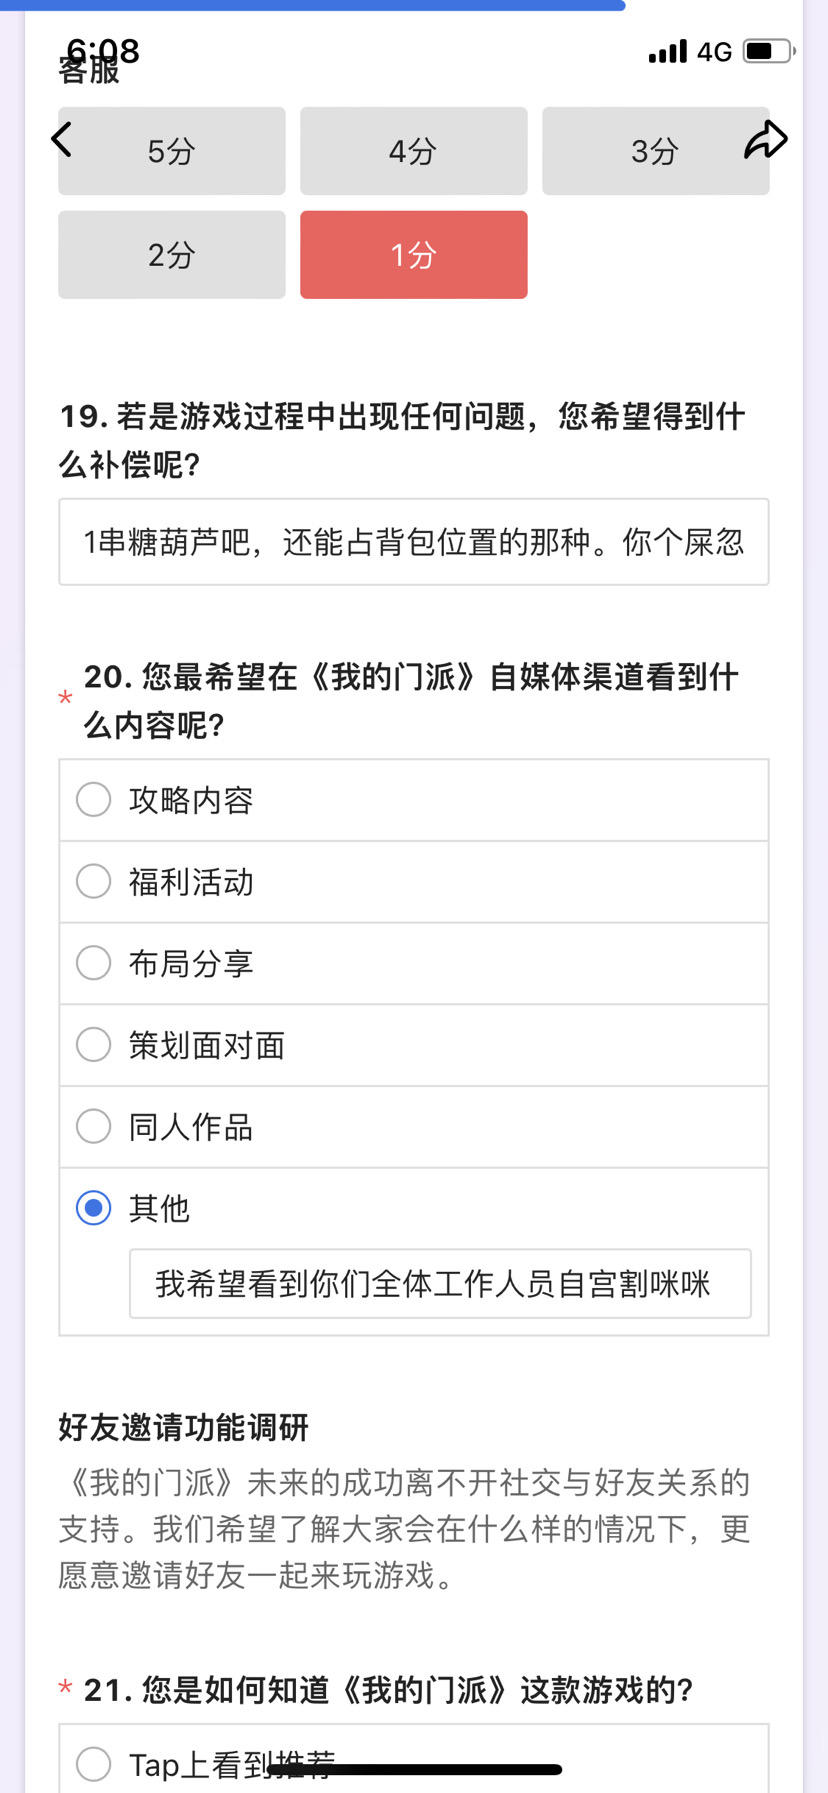Select the 4分 rating button
828x1793 pixels.
coord(414,151)
